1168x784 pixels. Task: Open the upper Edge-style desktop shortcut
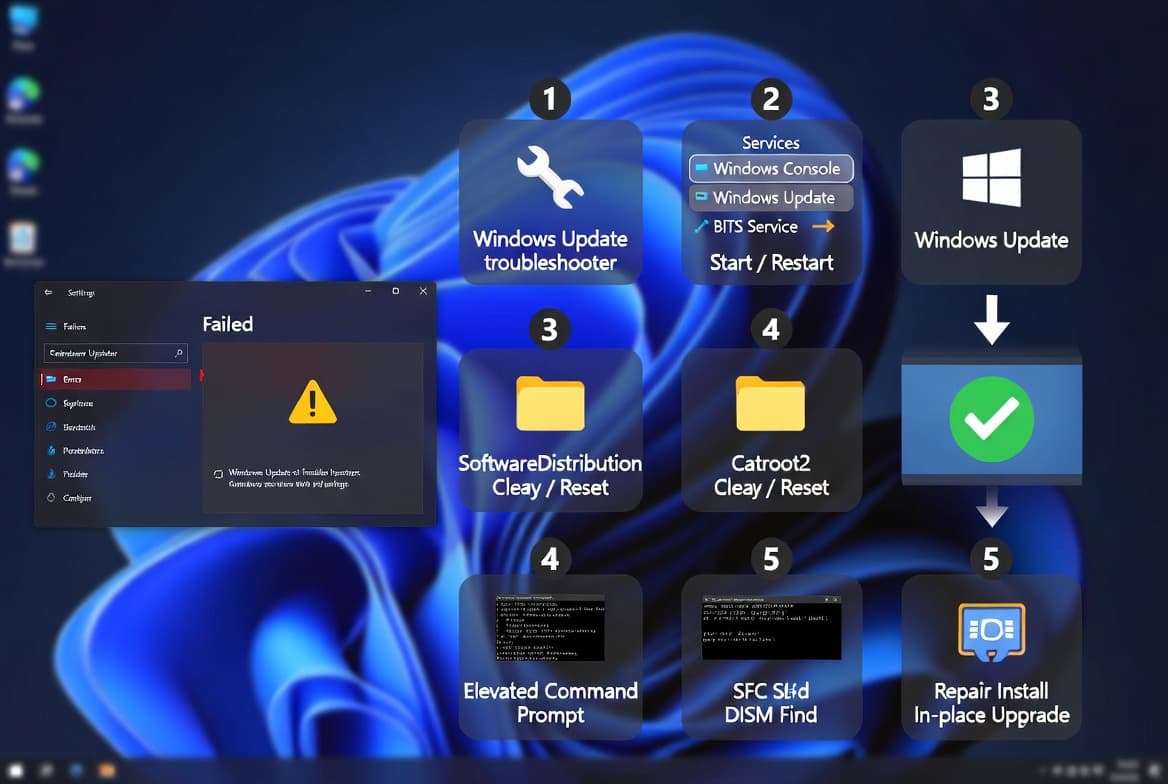click(23, 95)
